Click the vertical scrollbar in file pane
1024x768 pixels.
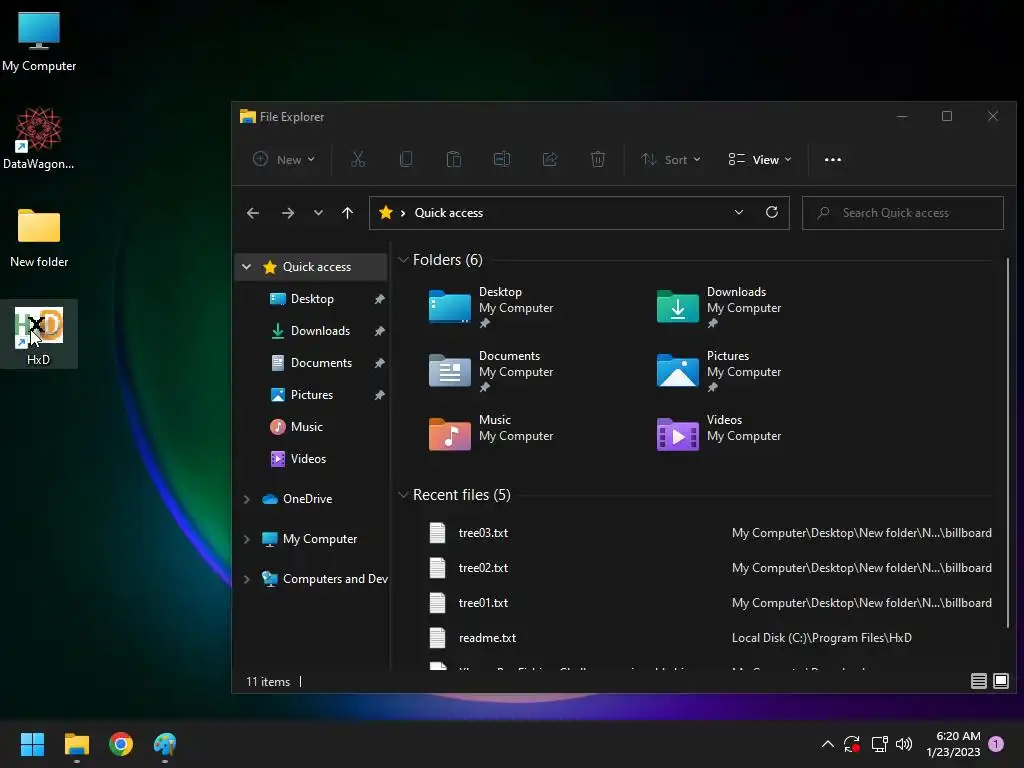click(x=1008, y=443)
